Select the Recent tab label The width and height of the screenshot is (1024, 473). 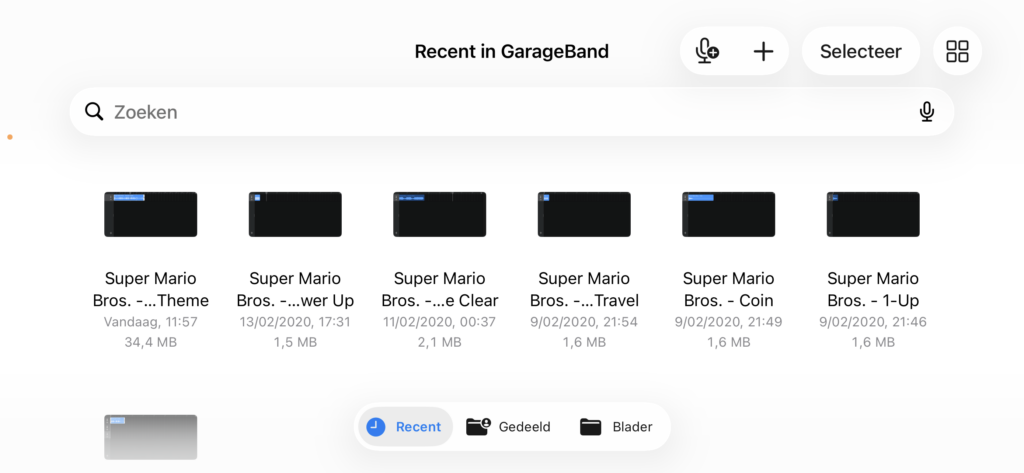pos(418,427)
